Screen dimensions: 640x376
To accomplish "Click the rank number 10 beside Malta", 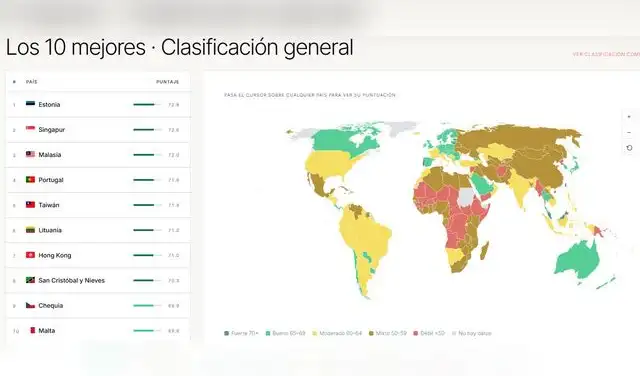I will tap(16, 331).
